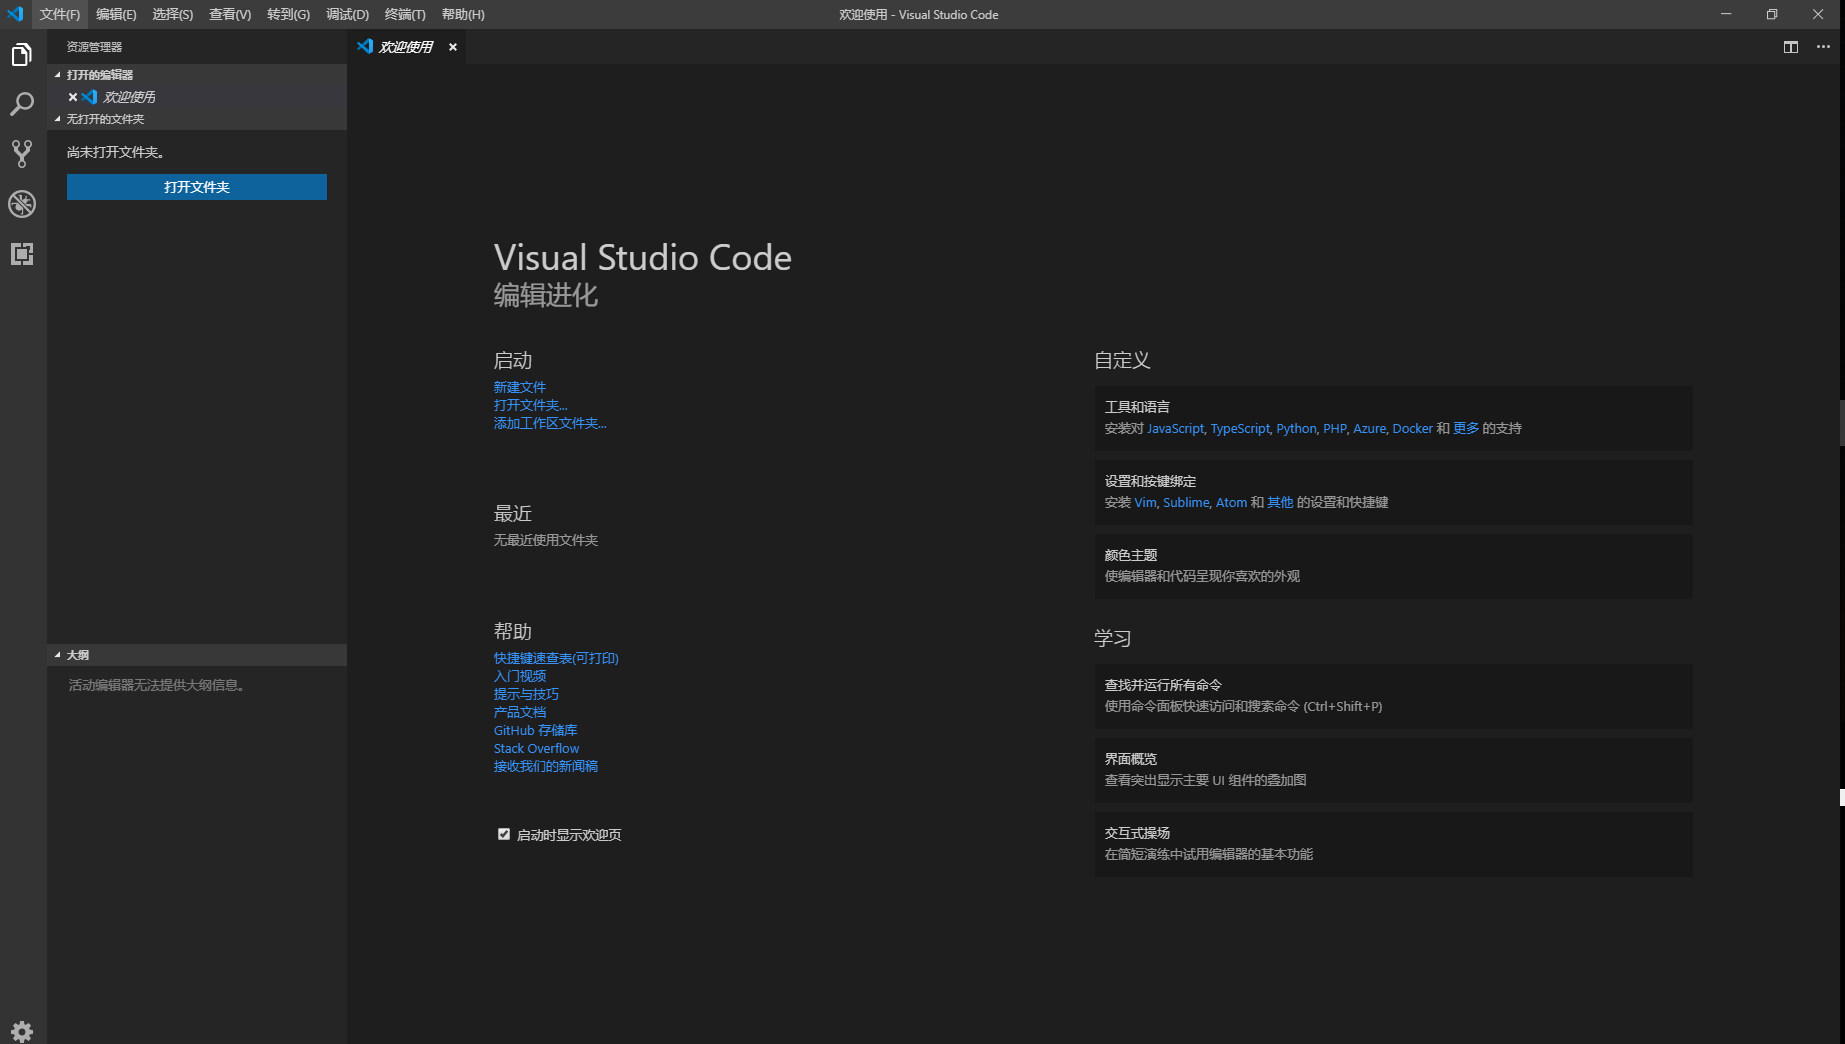The image size is (1845, 1044).
Task: Open the 其他 settings link
Action: tap(1279, 502)
